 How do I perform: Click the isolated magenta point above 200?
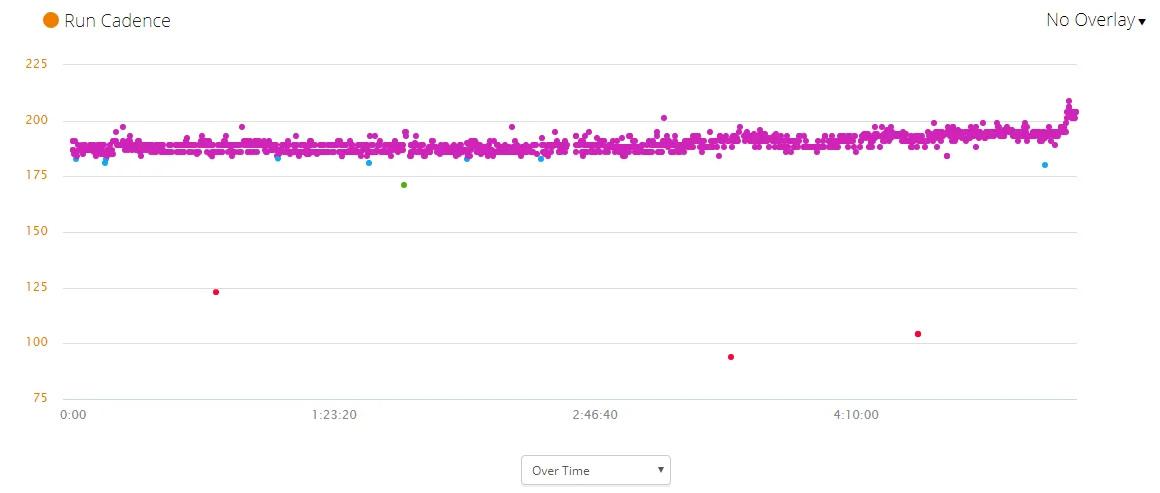click(664, 118)
